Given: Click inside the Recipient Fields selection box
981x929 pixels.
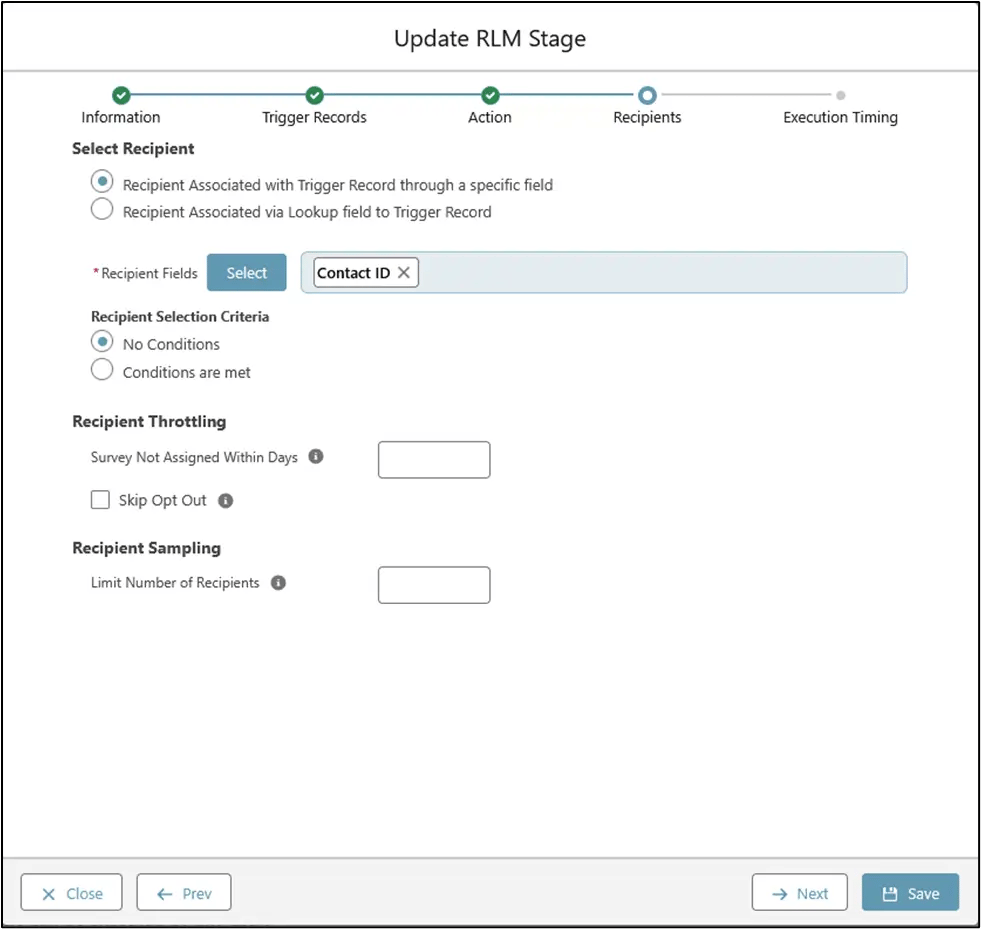Looking at the screenshot, I should pyautogui.click(x=604, y=273).
